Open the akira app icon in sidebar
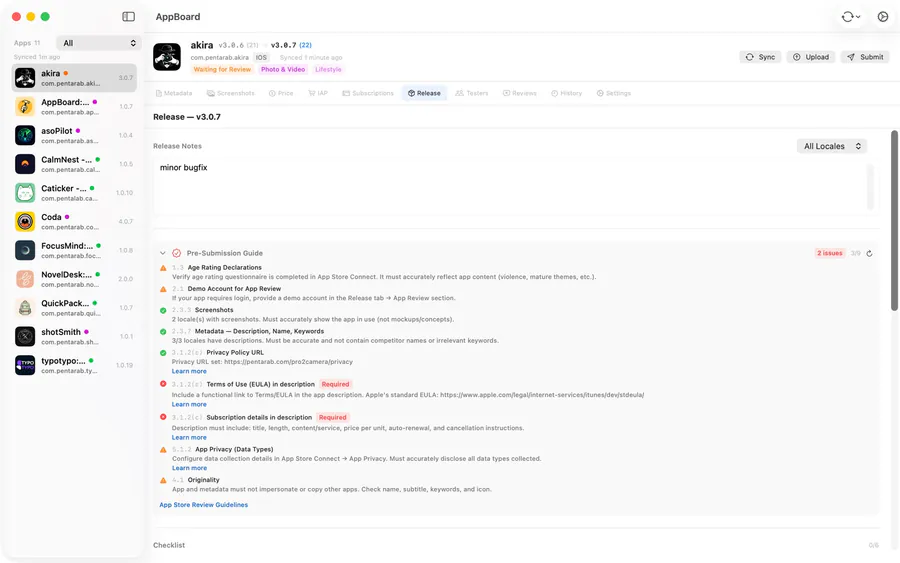 coord(25,77)
